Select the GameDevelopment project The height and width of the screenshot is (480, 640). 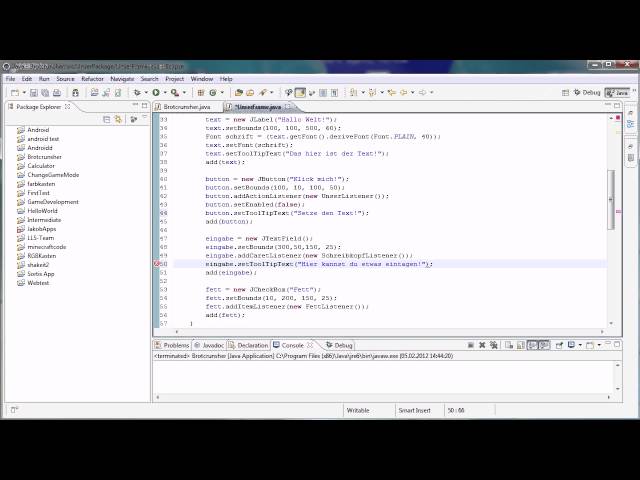(x=53, y=202)
